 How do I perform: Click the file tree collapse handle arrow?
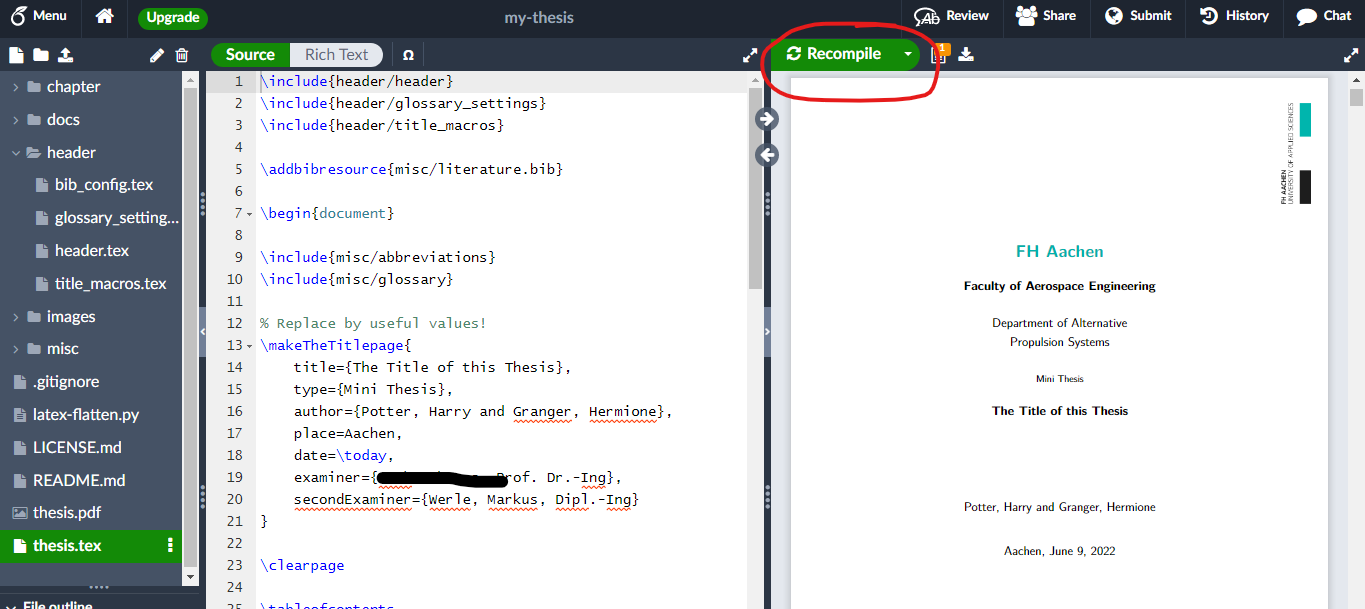(202, 331)
